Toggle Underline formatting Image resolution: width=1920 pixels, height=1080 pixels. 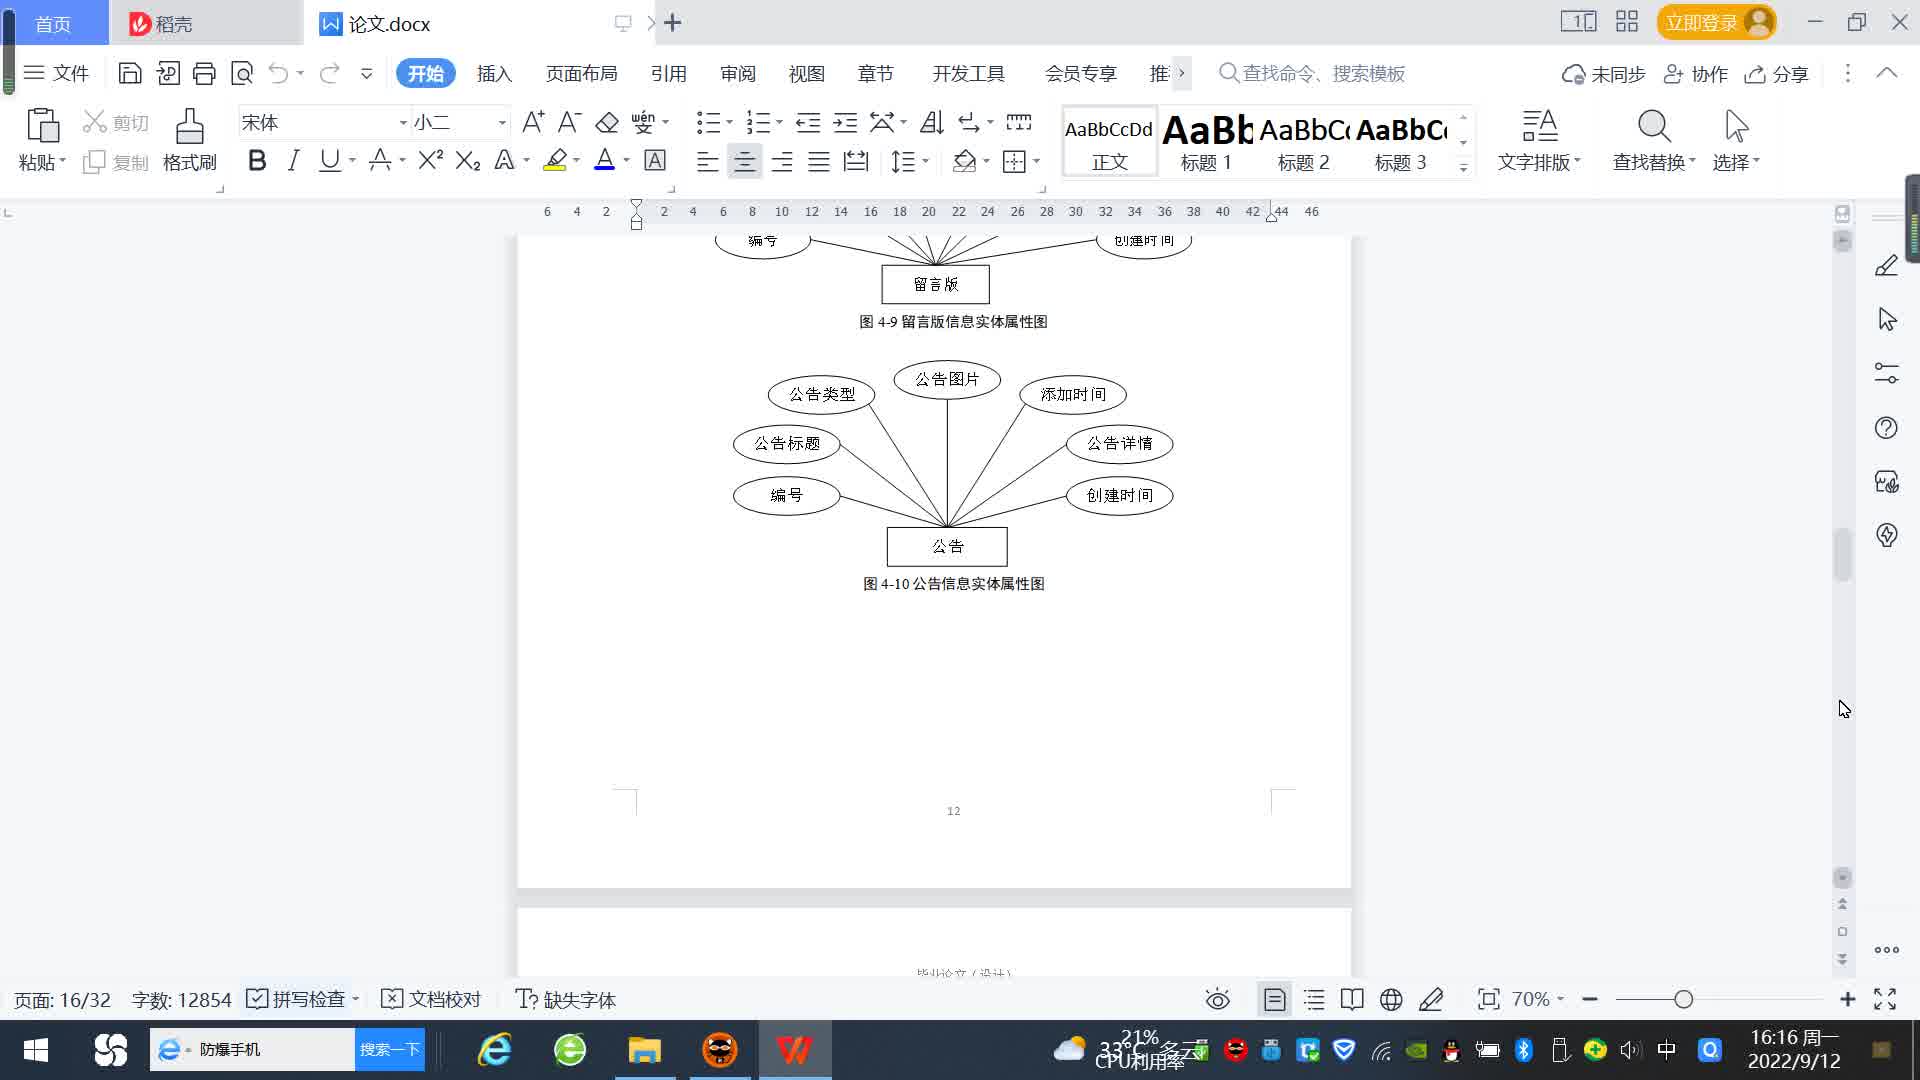329,160
